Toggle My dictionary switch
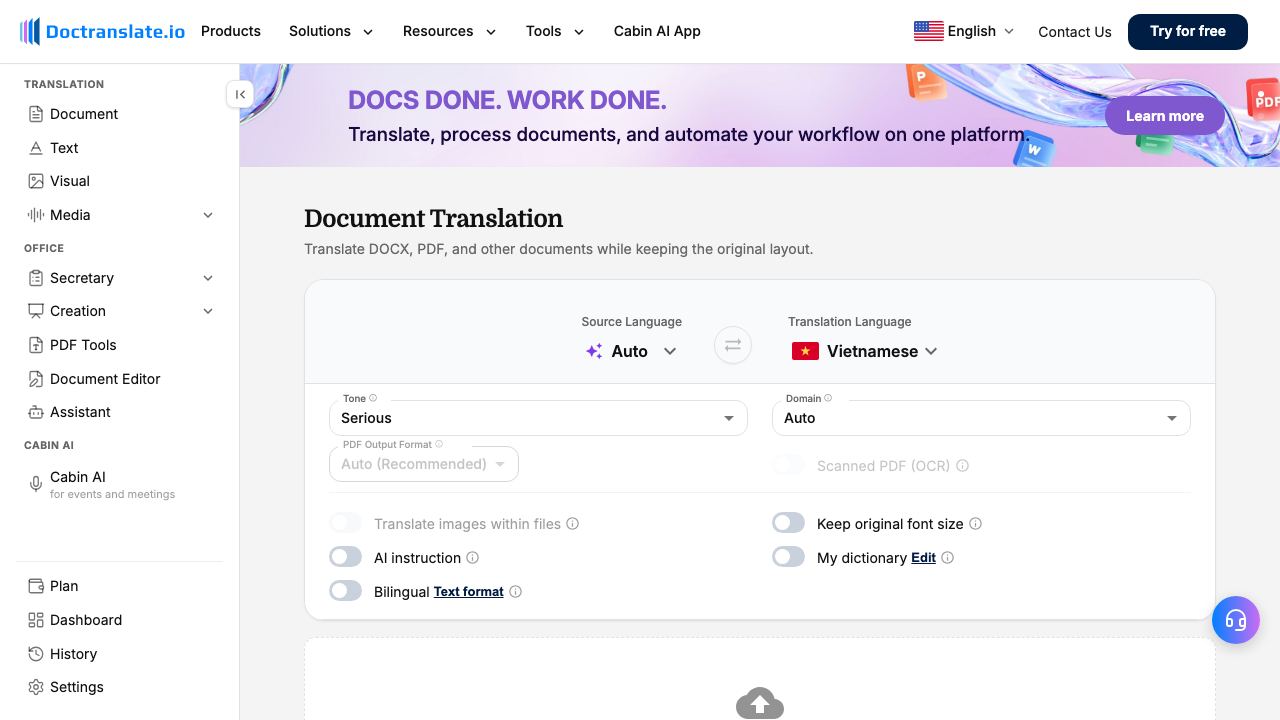The image size is (1280, 720). (789, 557)
